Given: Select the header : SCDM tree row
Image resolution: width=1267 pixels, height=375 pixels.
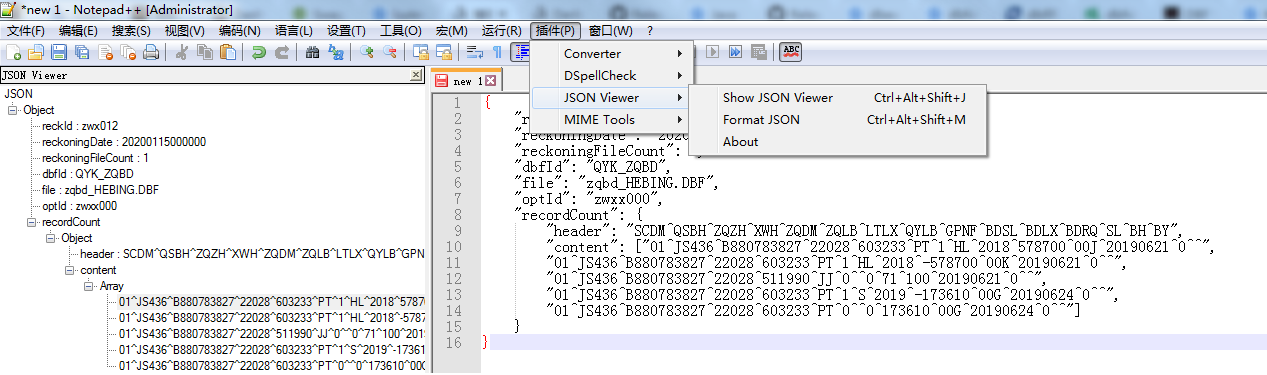Looking at the screenshot, I should (x=252, y=254).
